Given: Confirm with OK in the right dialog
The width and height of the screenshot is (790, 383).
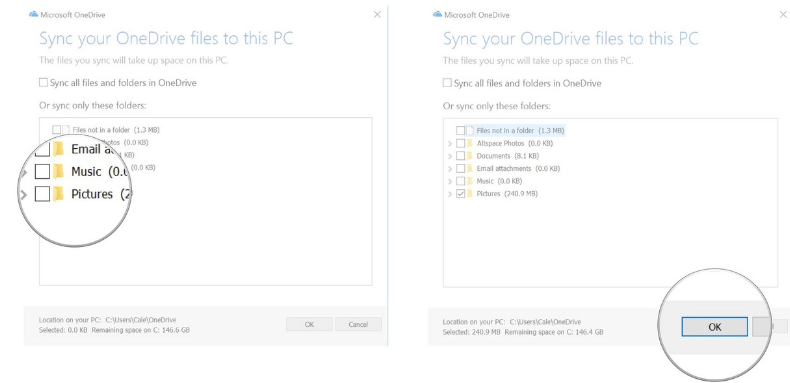Looking at the screenshot, I should [714, 327].
